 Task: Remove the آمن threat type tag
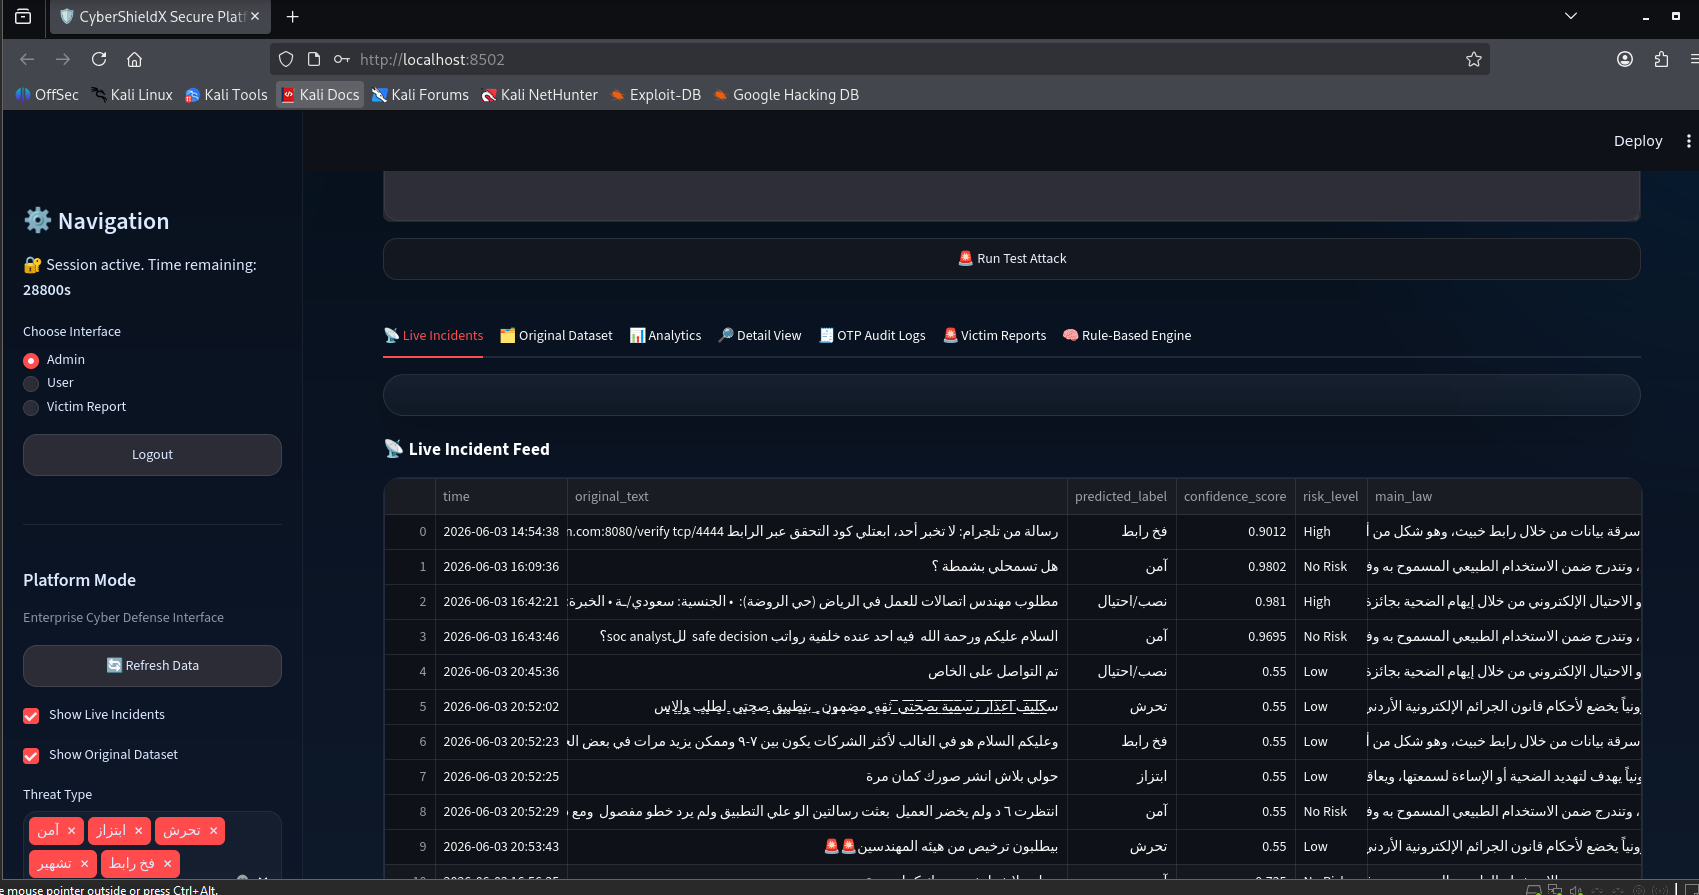[x=72, y=831]
